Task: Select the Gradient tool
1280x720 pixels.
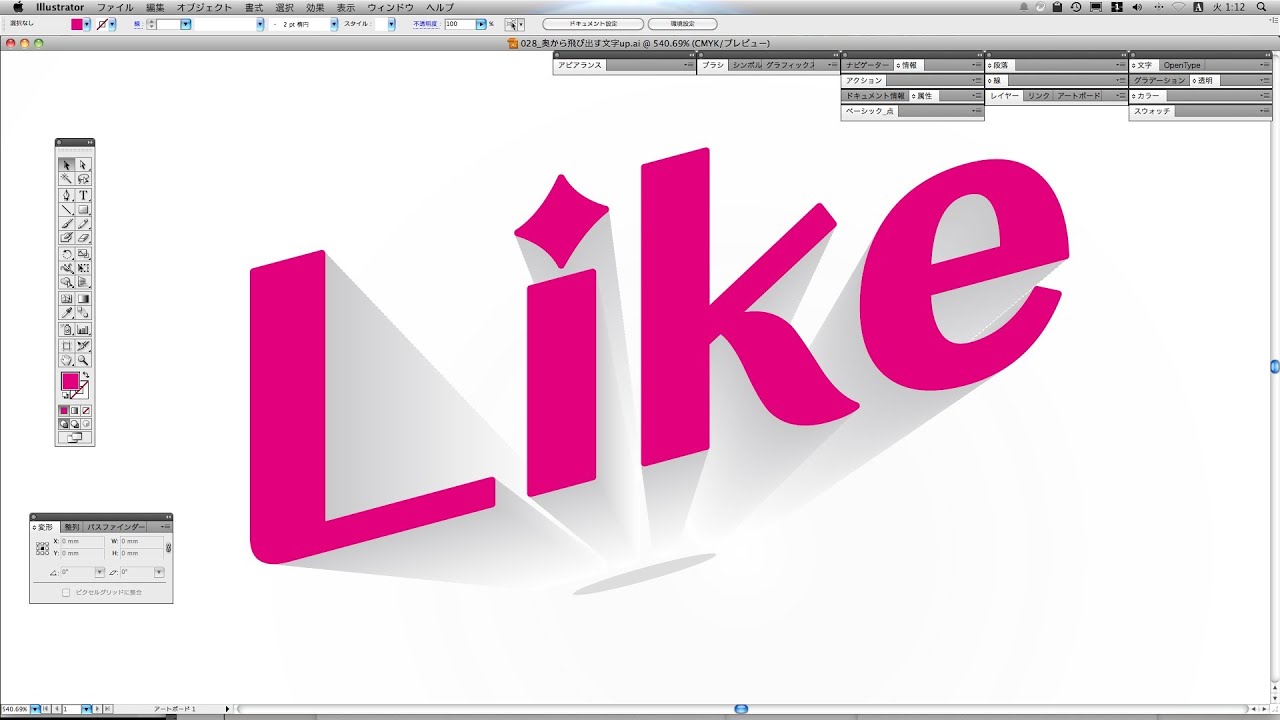Action: pyautogui.click(x=83, y=299)
